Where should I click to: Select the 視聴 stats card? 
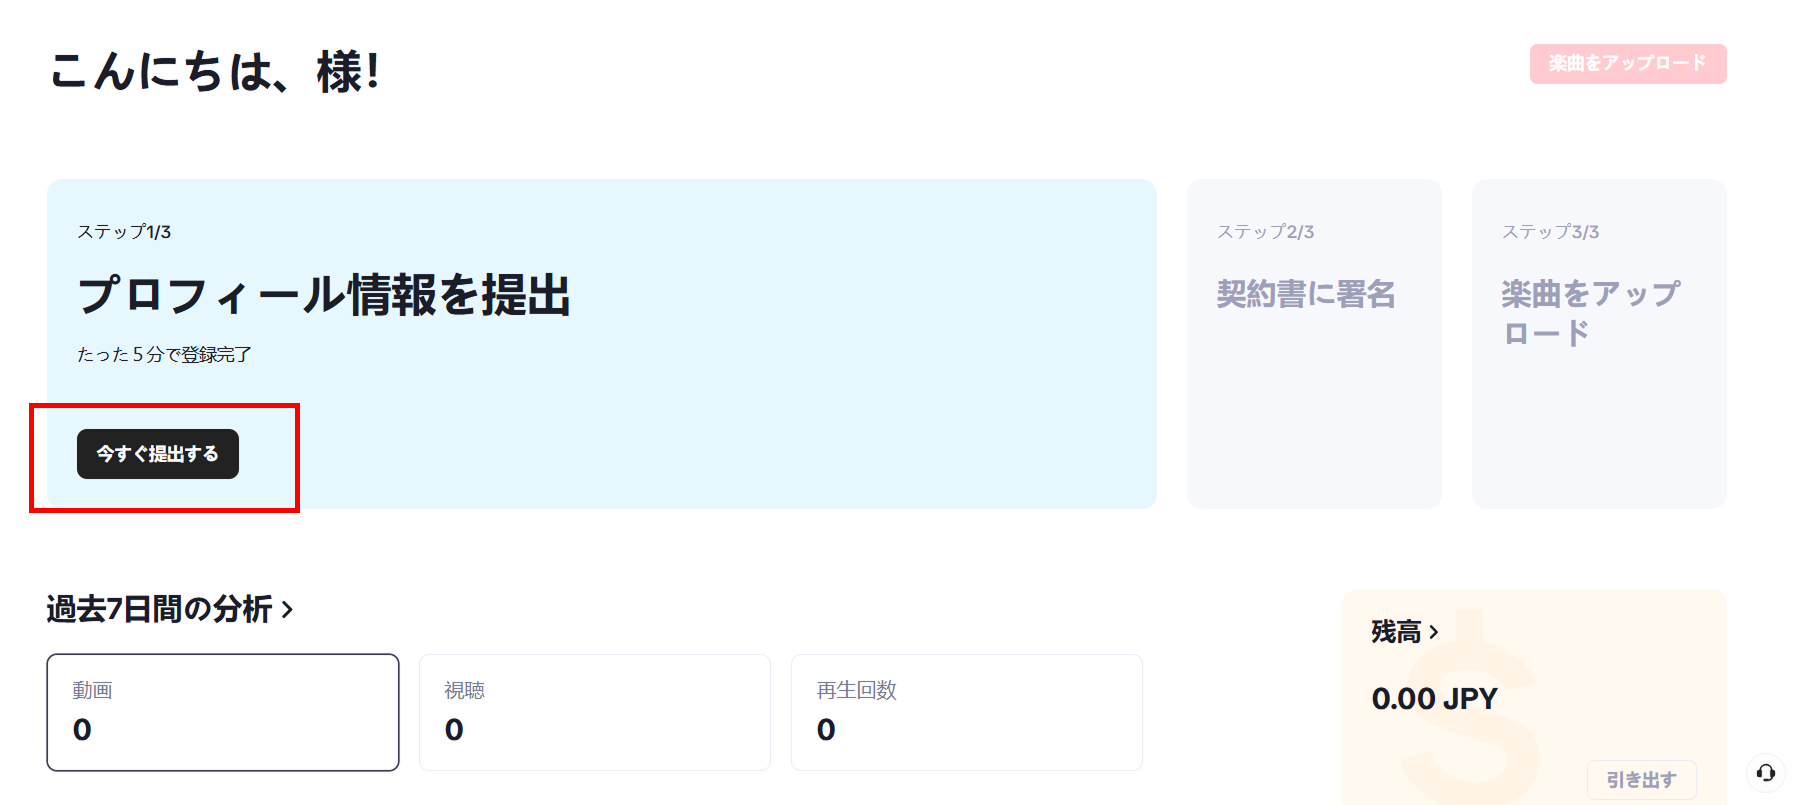(x=595, y=712)
